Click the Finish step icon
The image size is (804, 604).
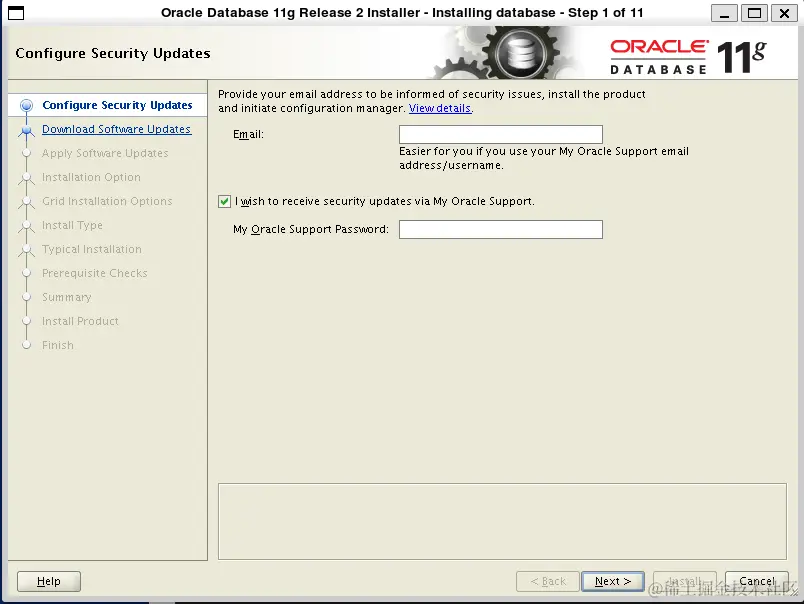tap(26, 345)
